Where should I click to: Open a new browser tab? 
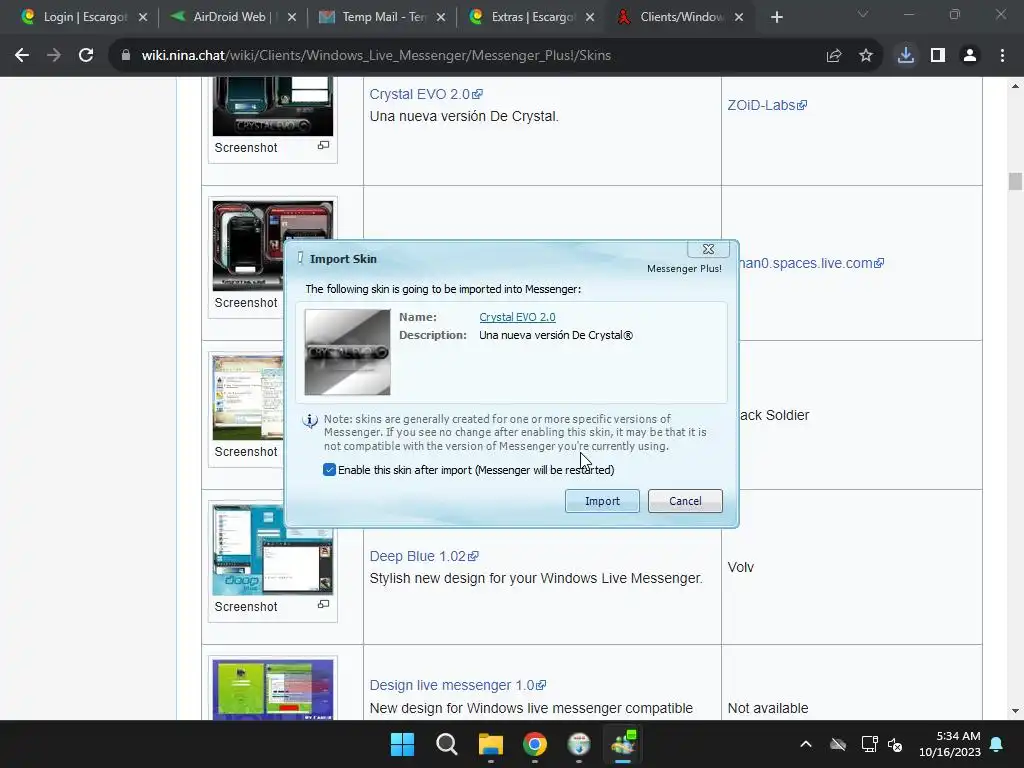(776, 17)
